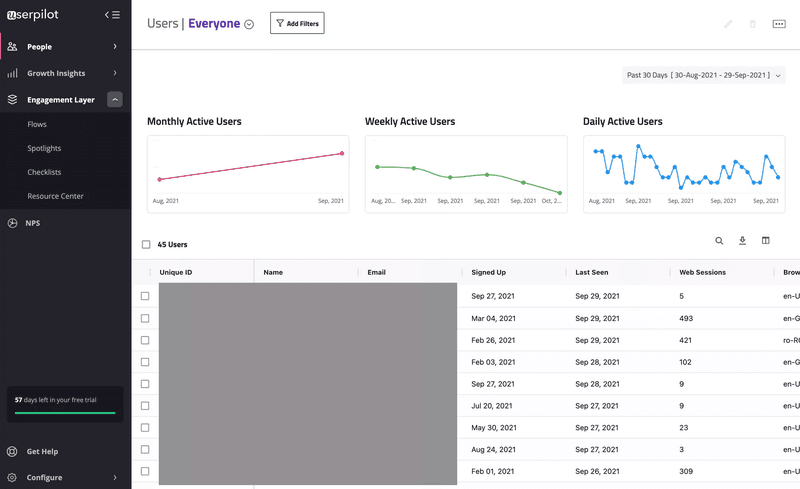800x489 pixels.
Task: Expand the Everyone segment dropdown
Action: (249, 25)
